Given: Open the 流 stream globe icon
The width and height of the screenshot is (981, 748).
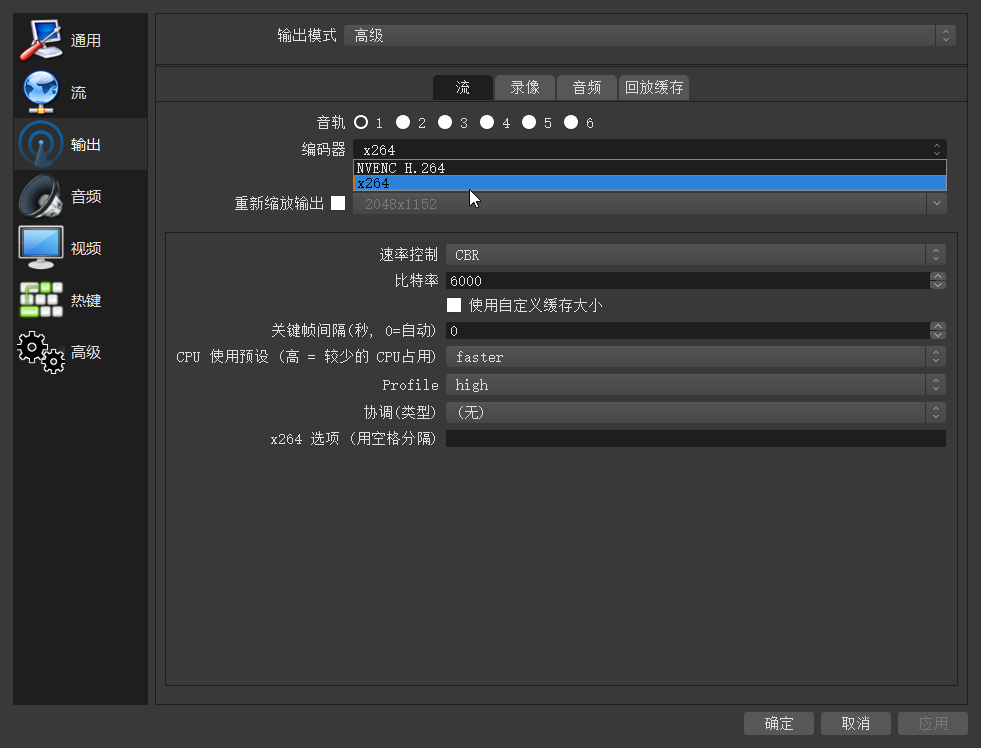Looking at the screenshot, I should point(41,92).
